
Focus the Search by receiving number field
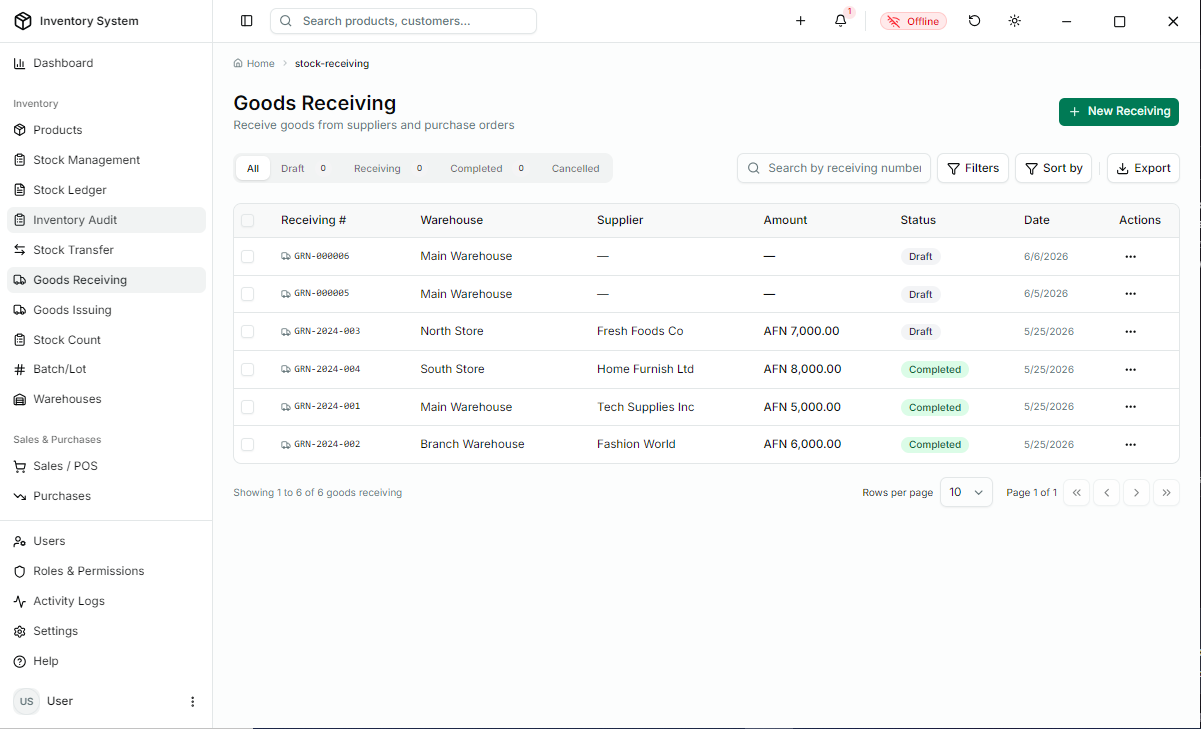click(x=834, y=168)
